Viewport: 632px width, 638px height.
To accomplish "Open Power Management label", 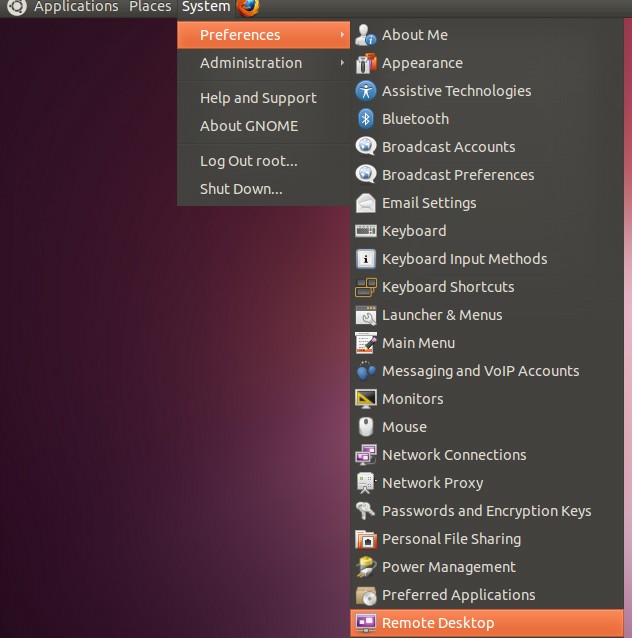I will click(x=449, y=567).
